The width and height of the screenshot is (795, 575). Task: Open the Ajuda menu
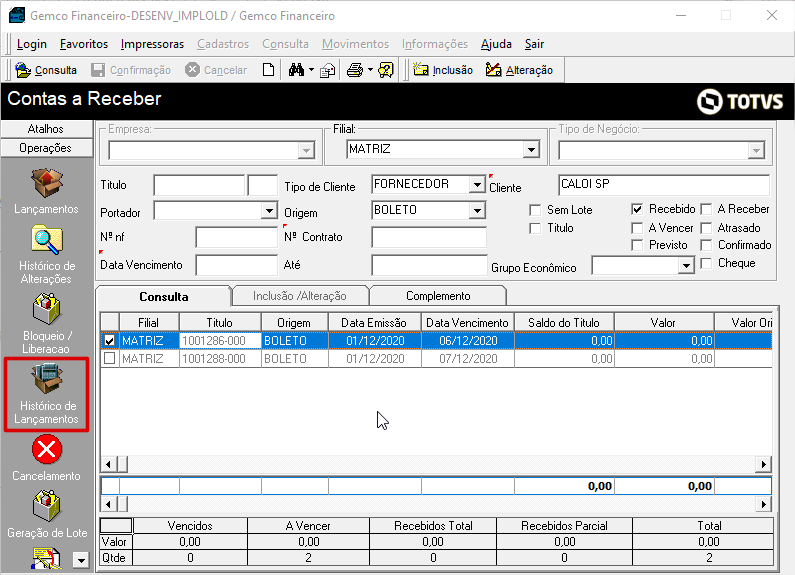tap(496, 44)
